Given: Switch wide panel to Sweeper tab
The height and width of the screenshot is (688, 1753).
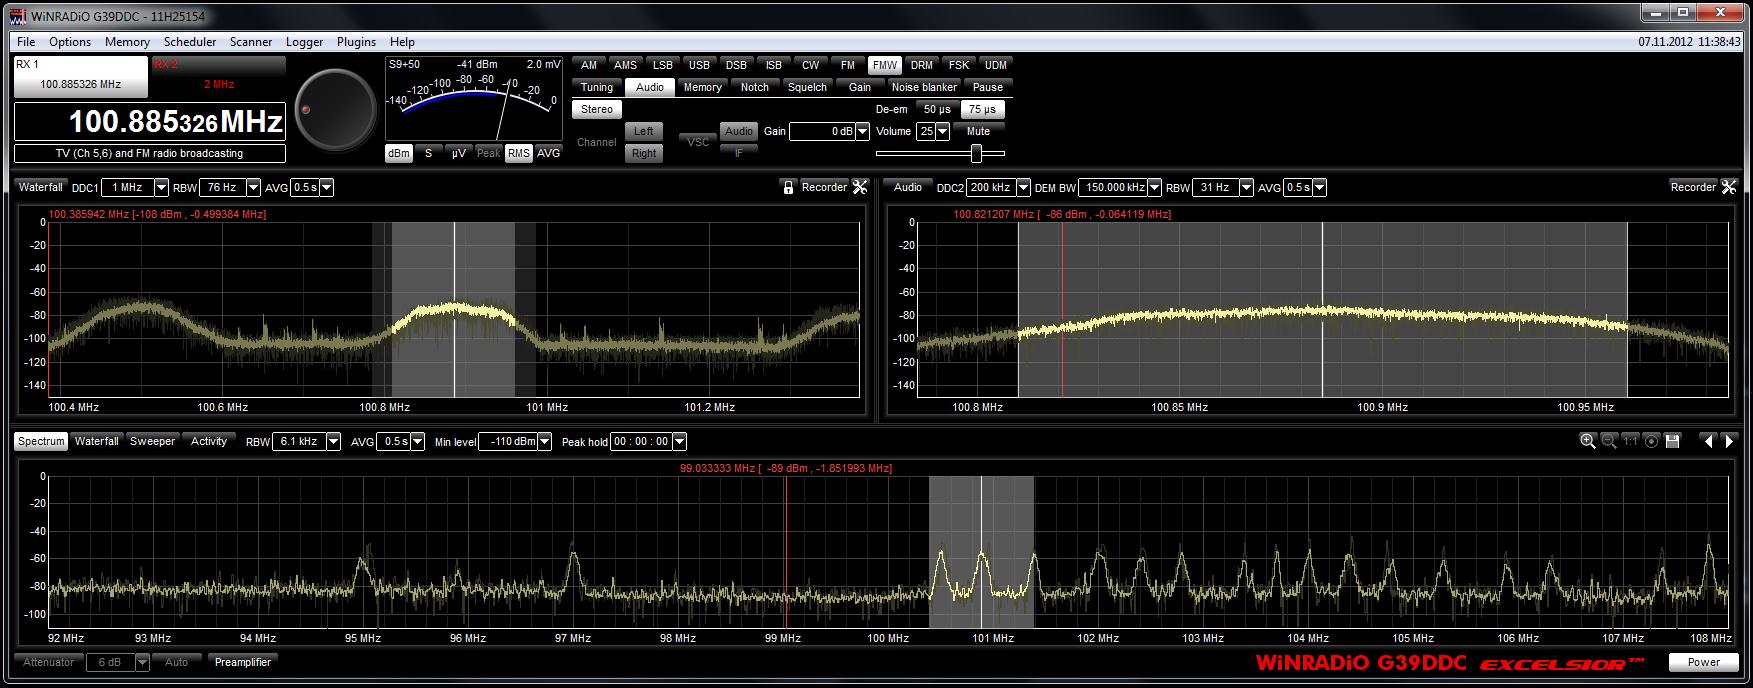Looking at the screenshot, I should 152,441.
